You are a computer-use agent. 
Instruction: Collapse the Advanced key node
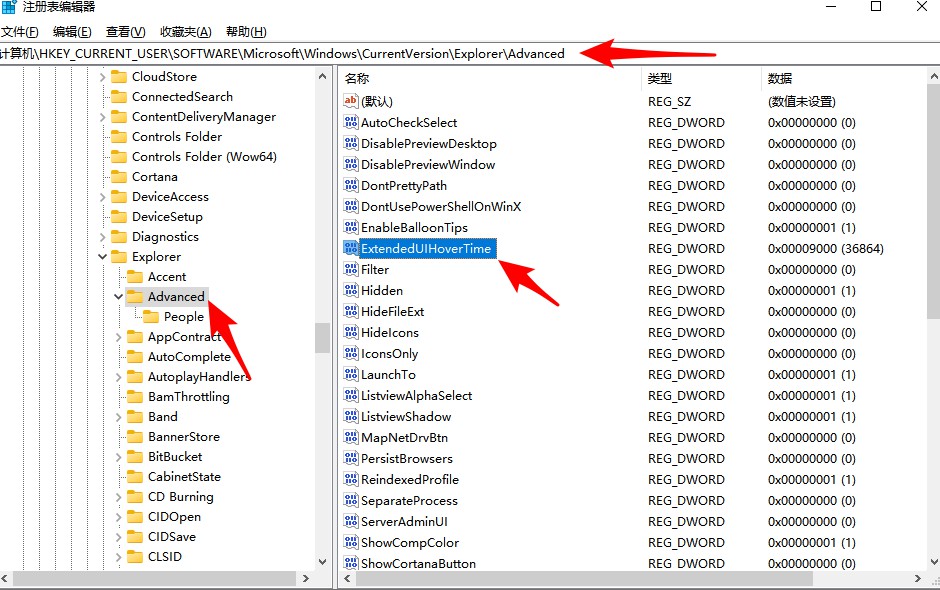[119, 297]
